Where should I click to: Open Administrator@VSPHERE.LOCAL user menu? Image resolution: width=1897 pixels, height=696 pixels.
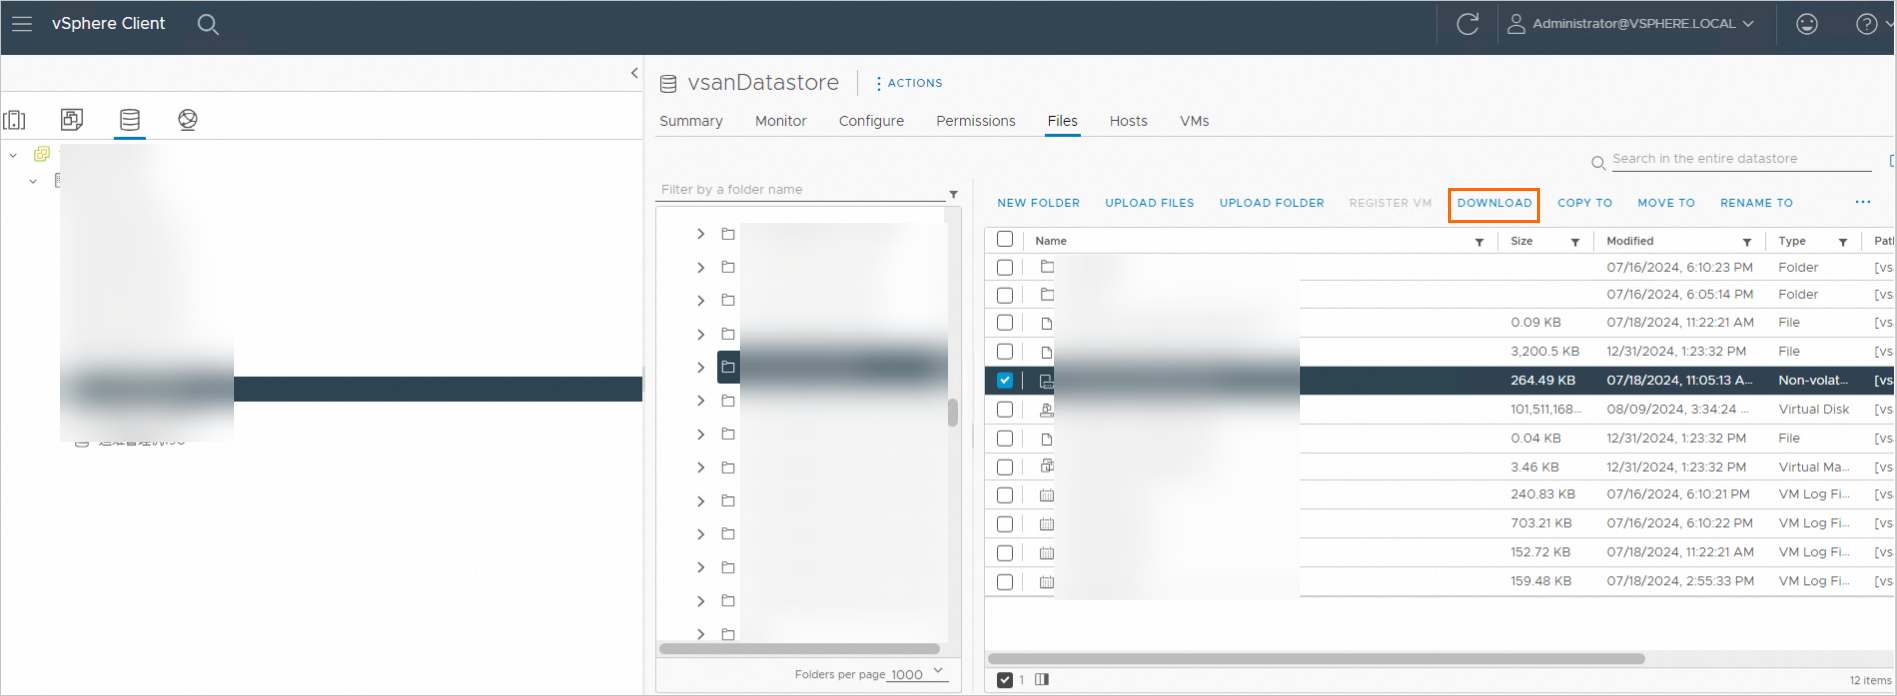pos(1631,24)
